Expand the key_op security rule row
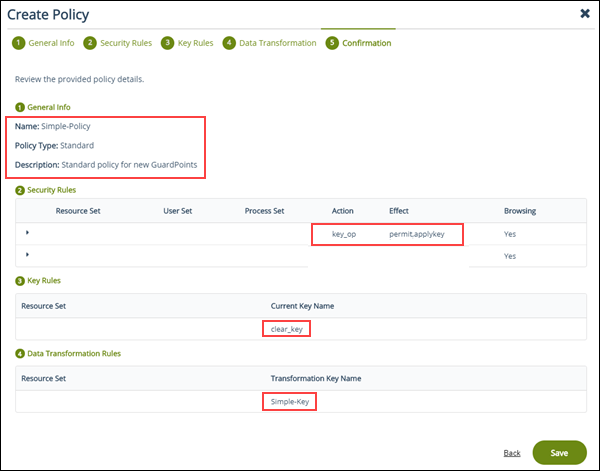This screenshot has height=471, width=600. coord(27,233)
